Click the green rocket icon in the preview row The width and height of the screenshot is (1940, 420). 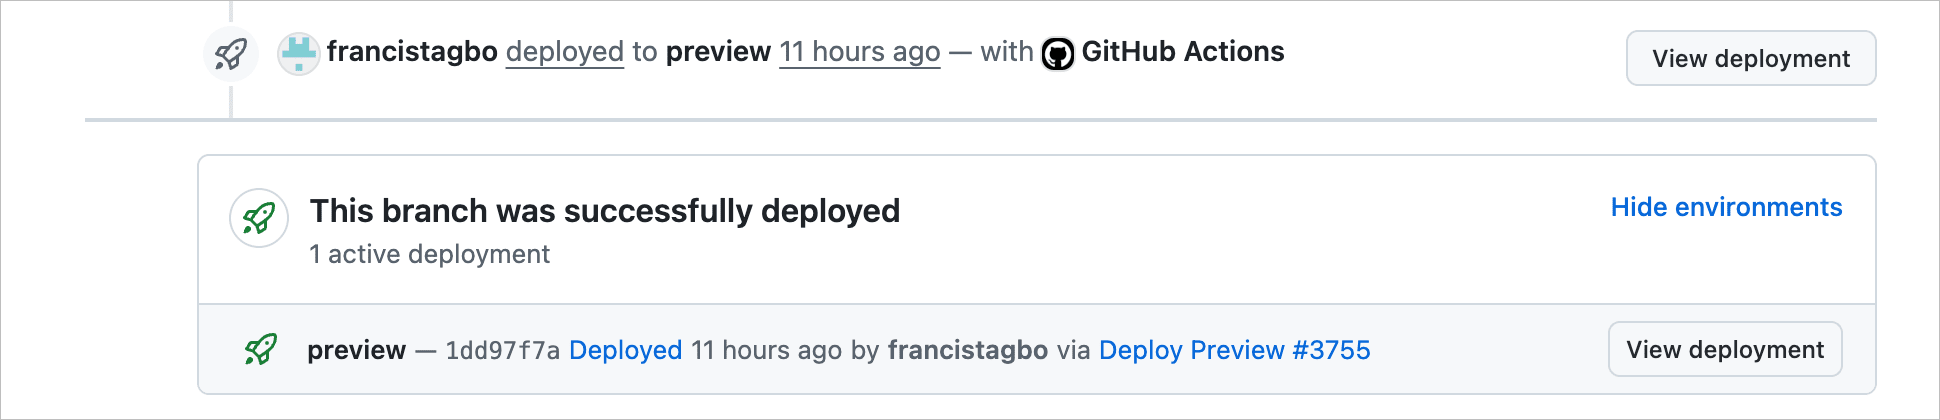pos(261,349)
